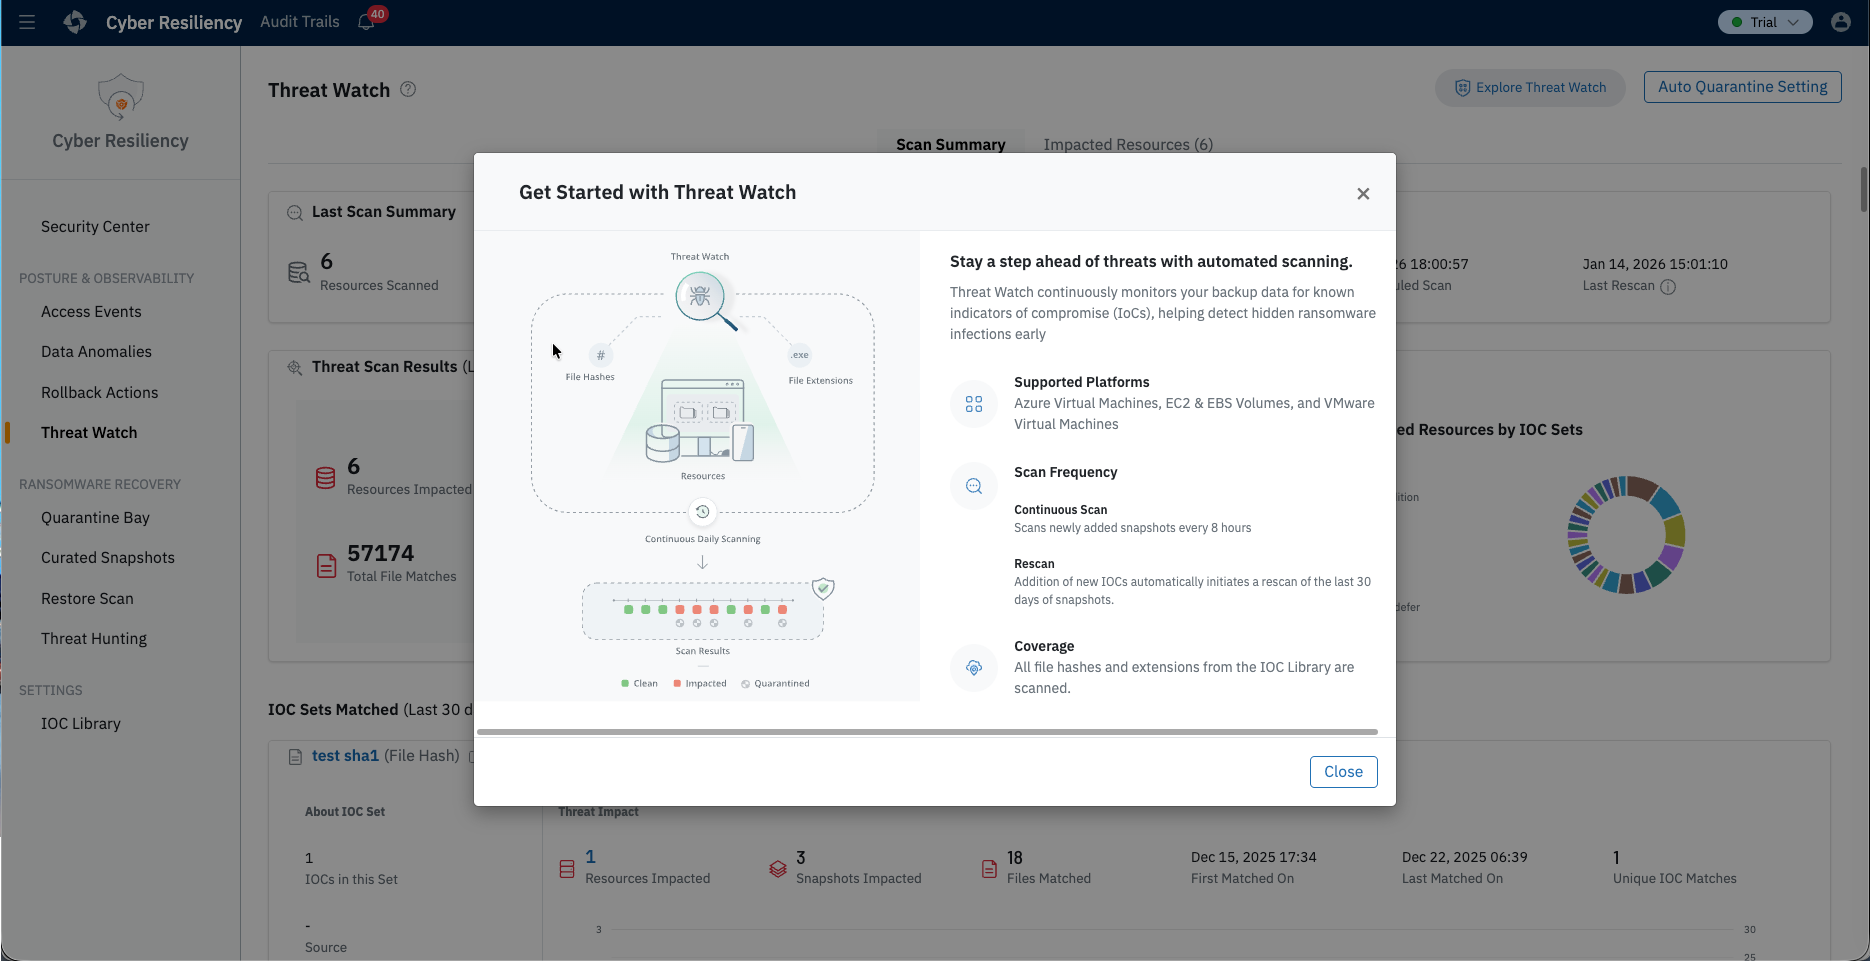This screenshot has width=1870, height=961.
Task: Click the Cyber Resiliency shield logo
Action: (121, 98)
